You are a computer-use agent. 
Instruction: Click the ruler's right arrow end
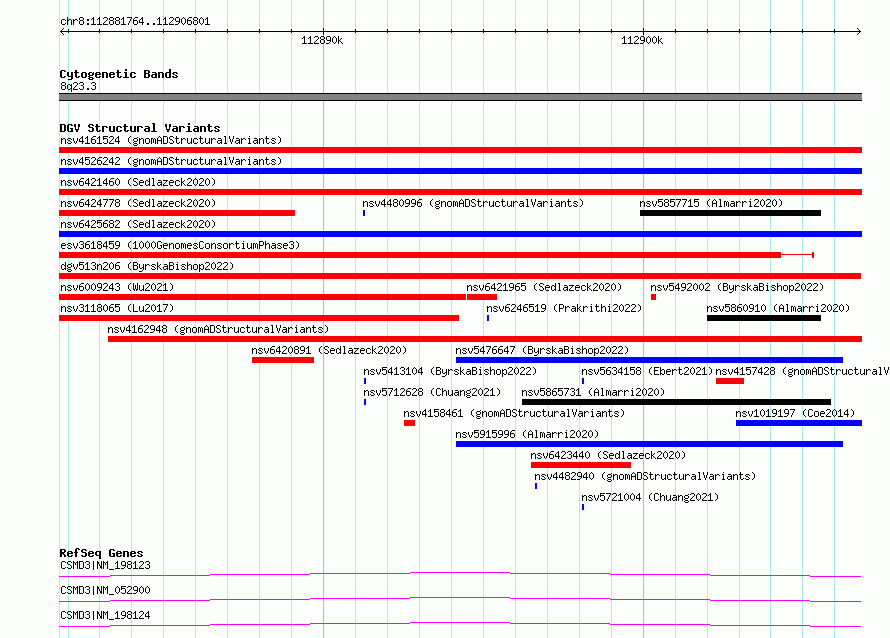pyautogui.click(x=858, y=31)
